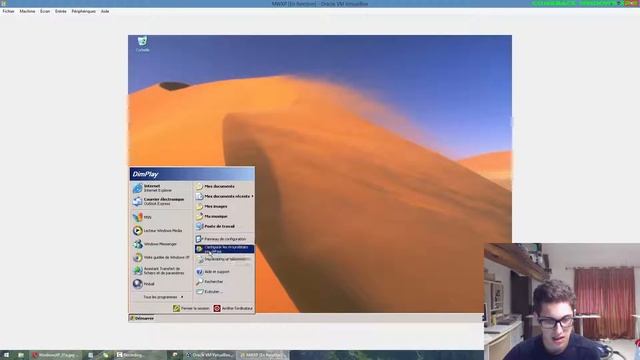Open the Exécuter run dialog

click(224, 292)
